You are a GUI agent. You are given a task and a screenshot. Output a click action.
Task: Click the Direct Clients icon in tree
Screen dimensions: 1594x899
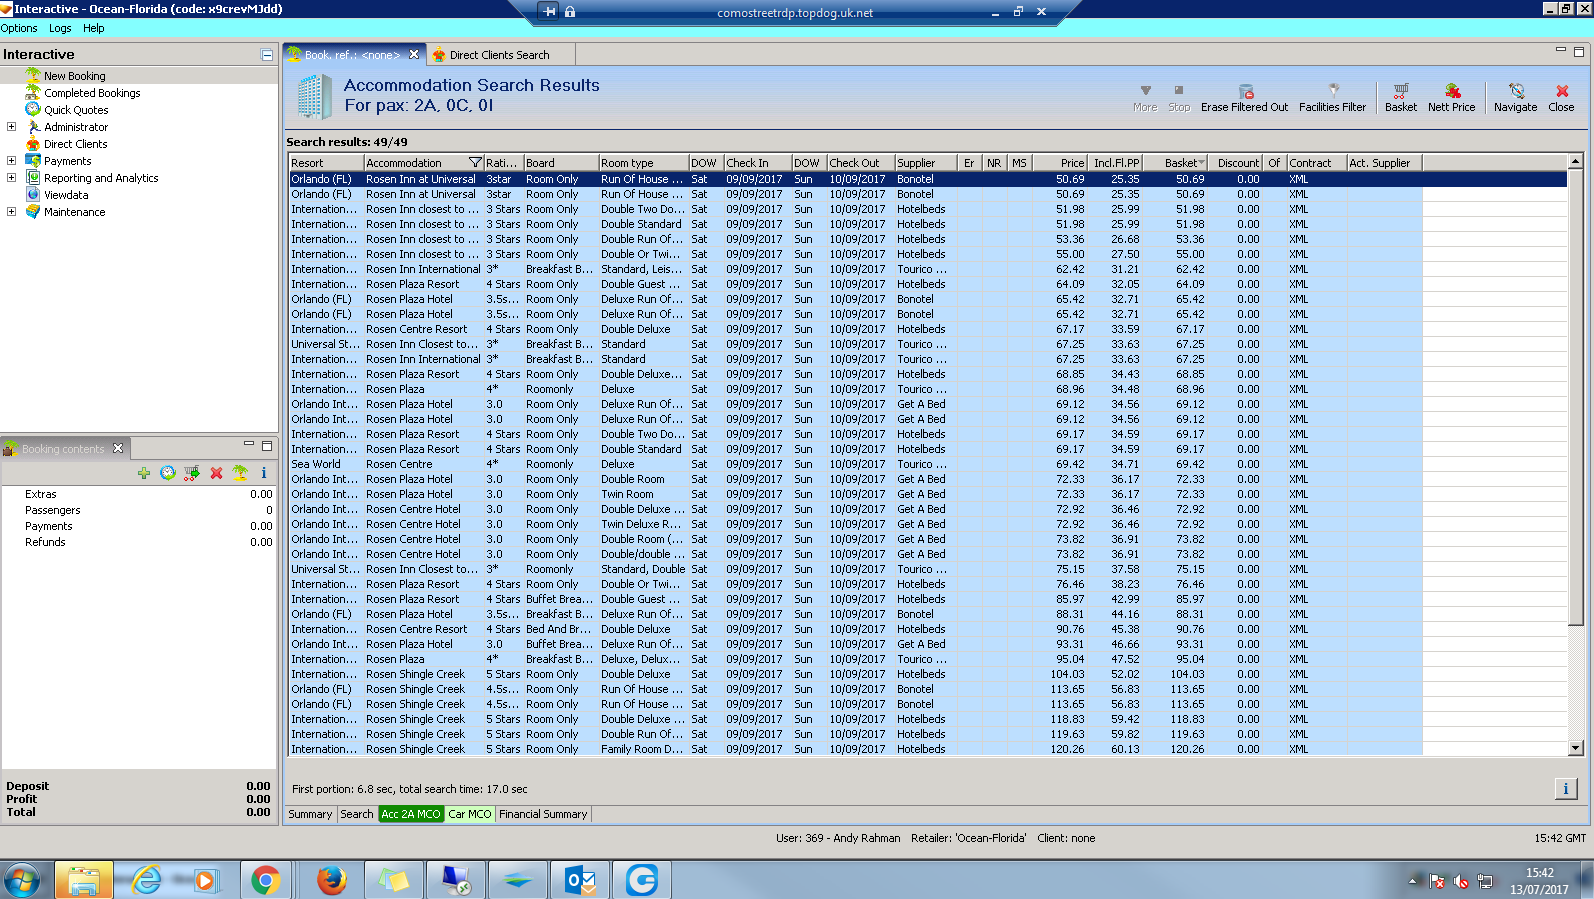coord(33,144)
